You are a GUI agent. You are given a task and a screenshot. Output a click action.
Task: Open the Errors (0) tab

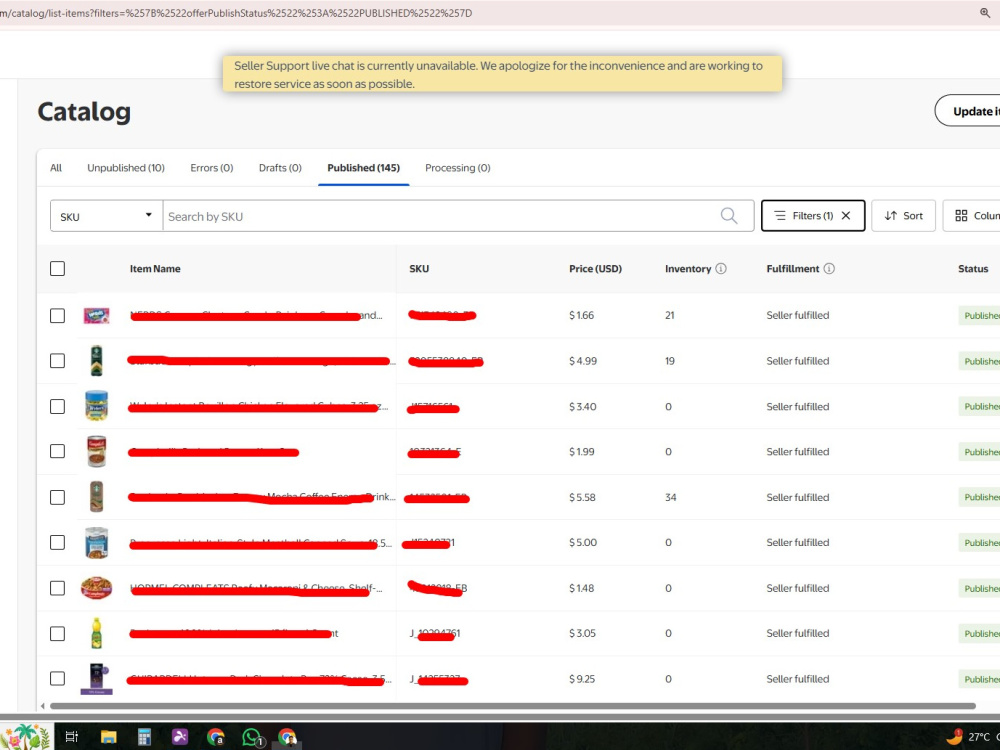(212, 168)
